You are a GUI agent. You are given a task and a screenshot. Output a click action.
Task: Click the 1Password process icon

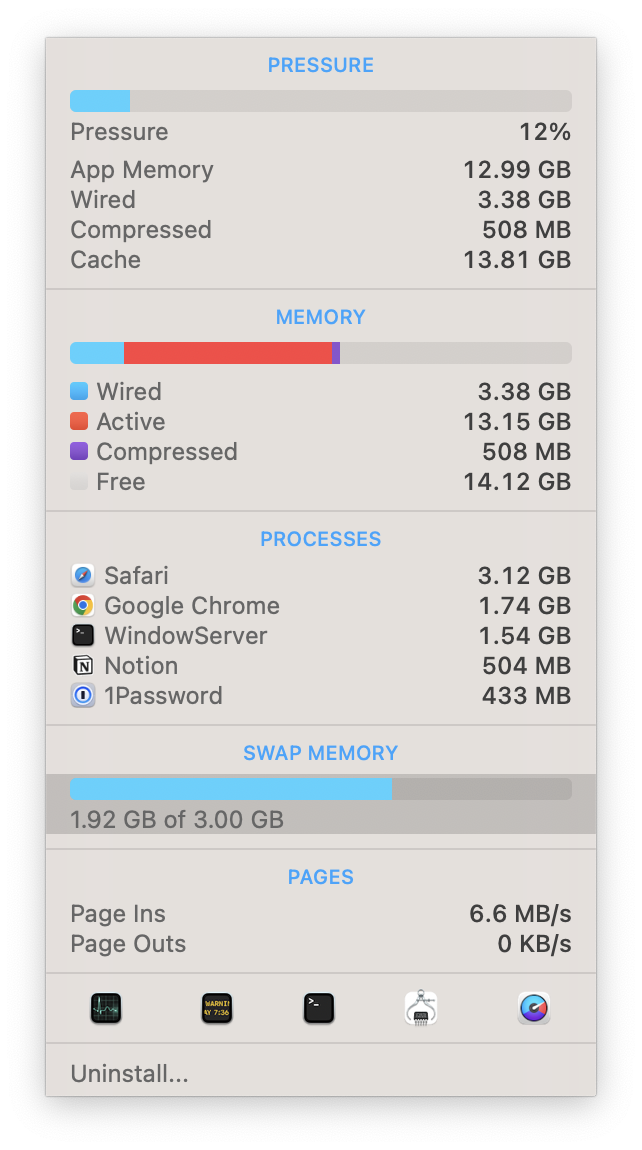(83, 696)
